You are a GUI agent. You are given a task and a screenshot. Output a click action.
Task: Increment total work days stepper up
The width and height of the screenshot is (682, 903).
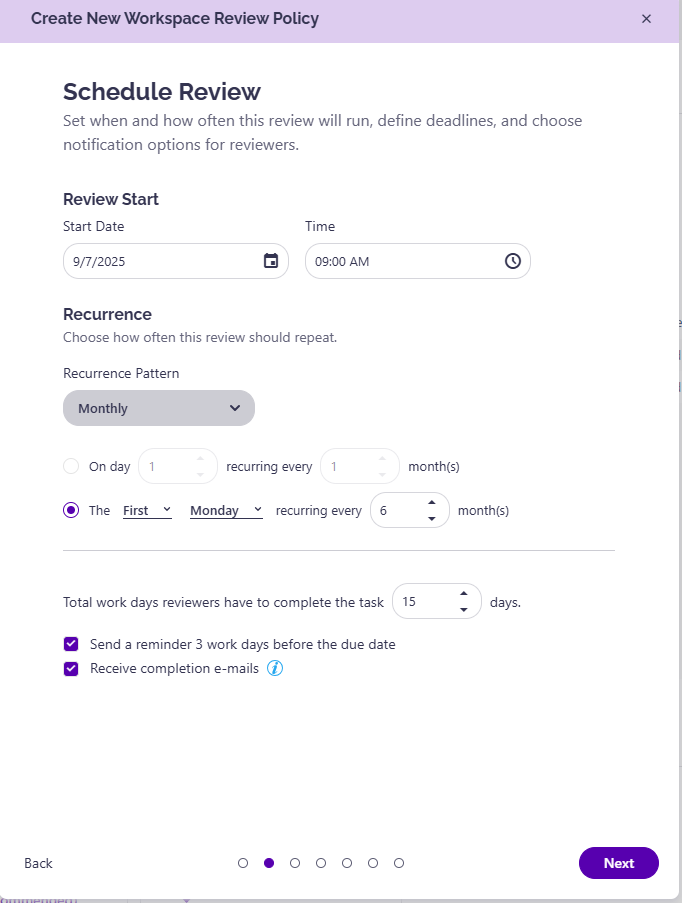463,593
